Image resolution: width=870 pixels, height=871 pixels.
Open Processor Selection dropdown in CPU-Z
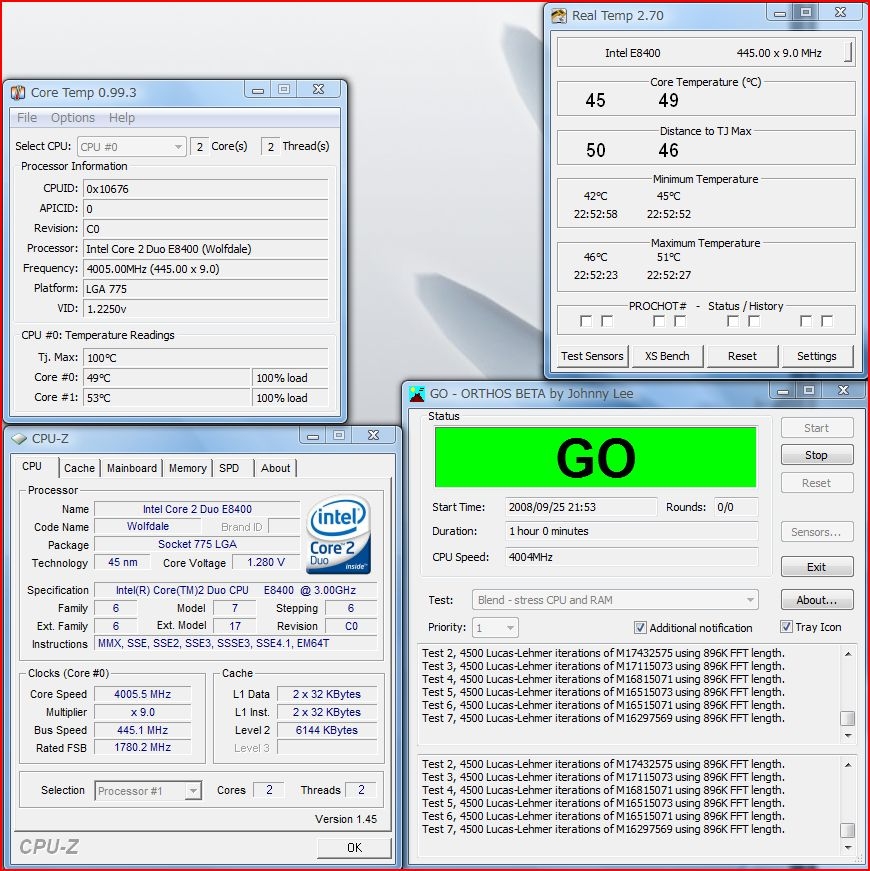click(148, 790)
